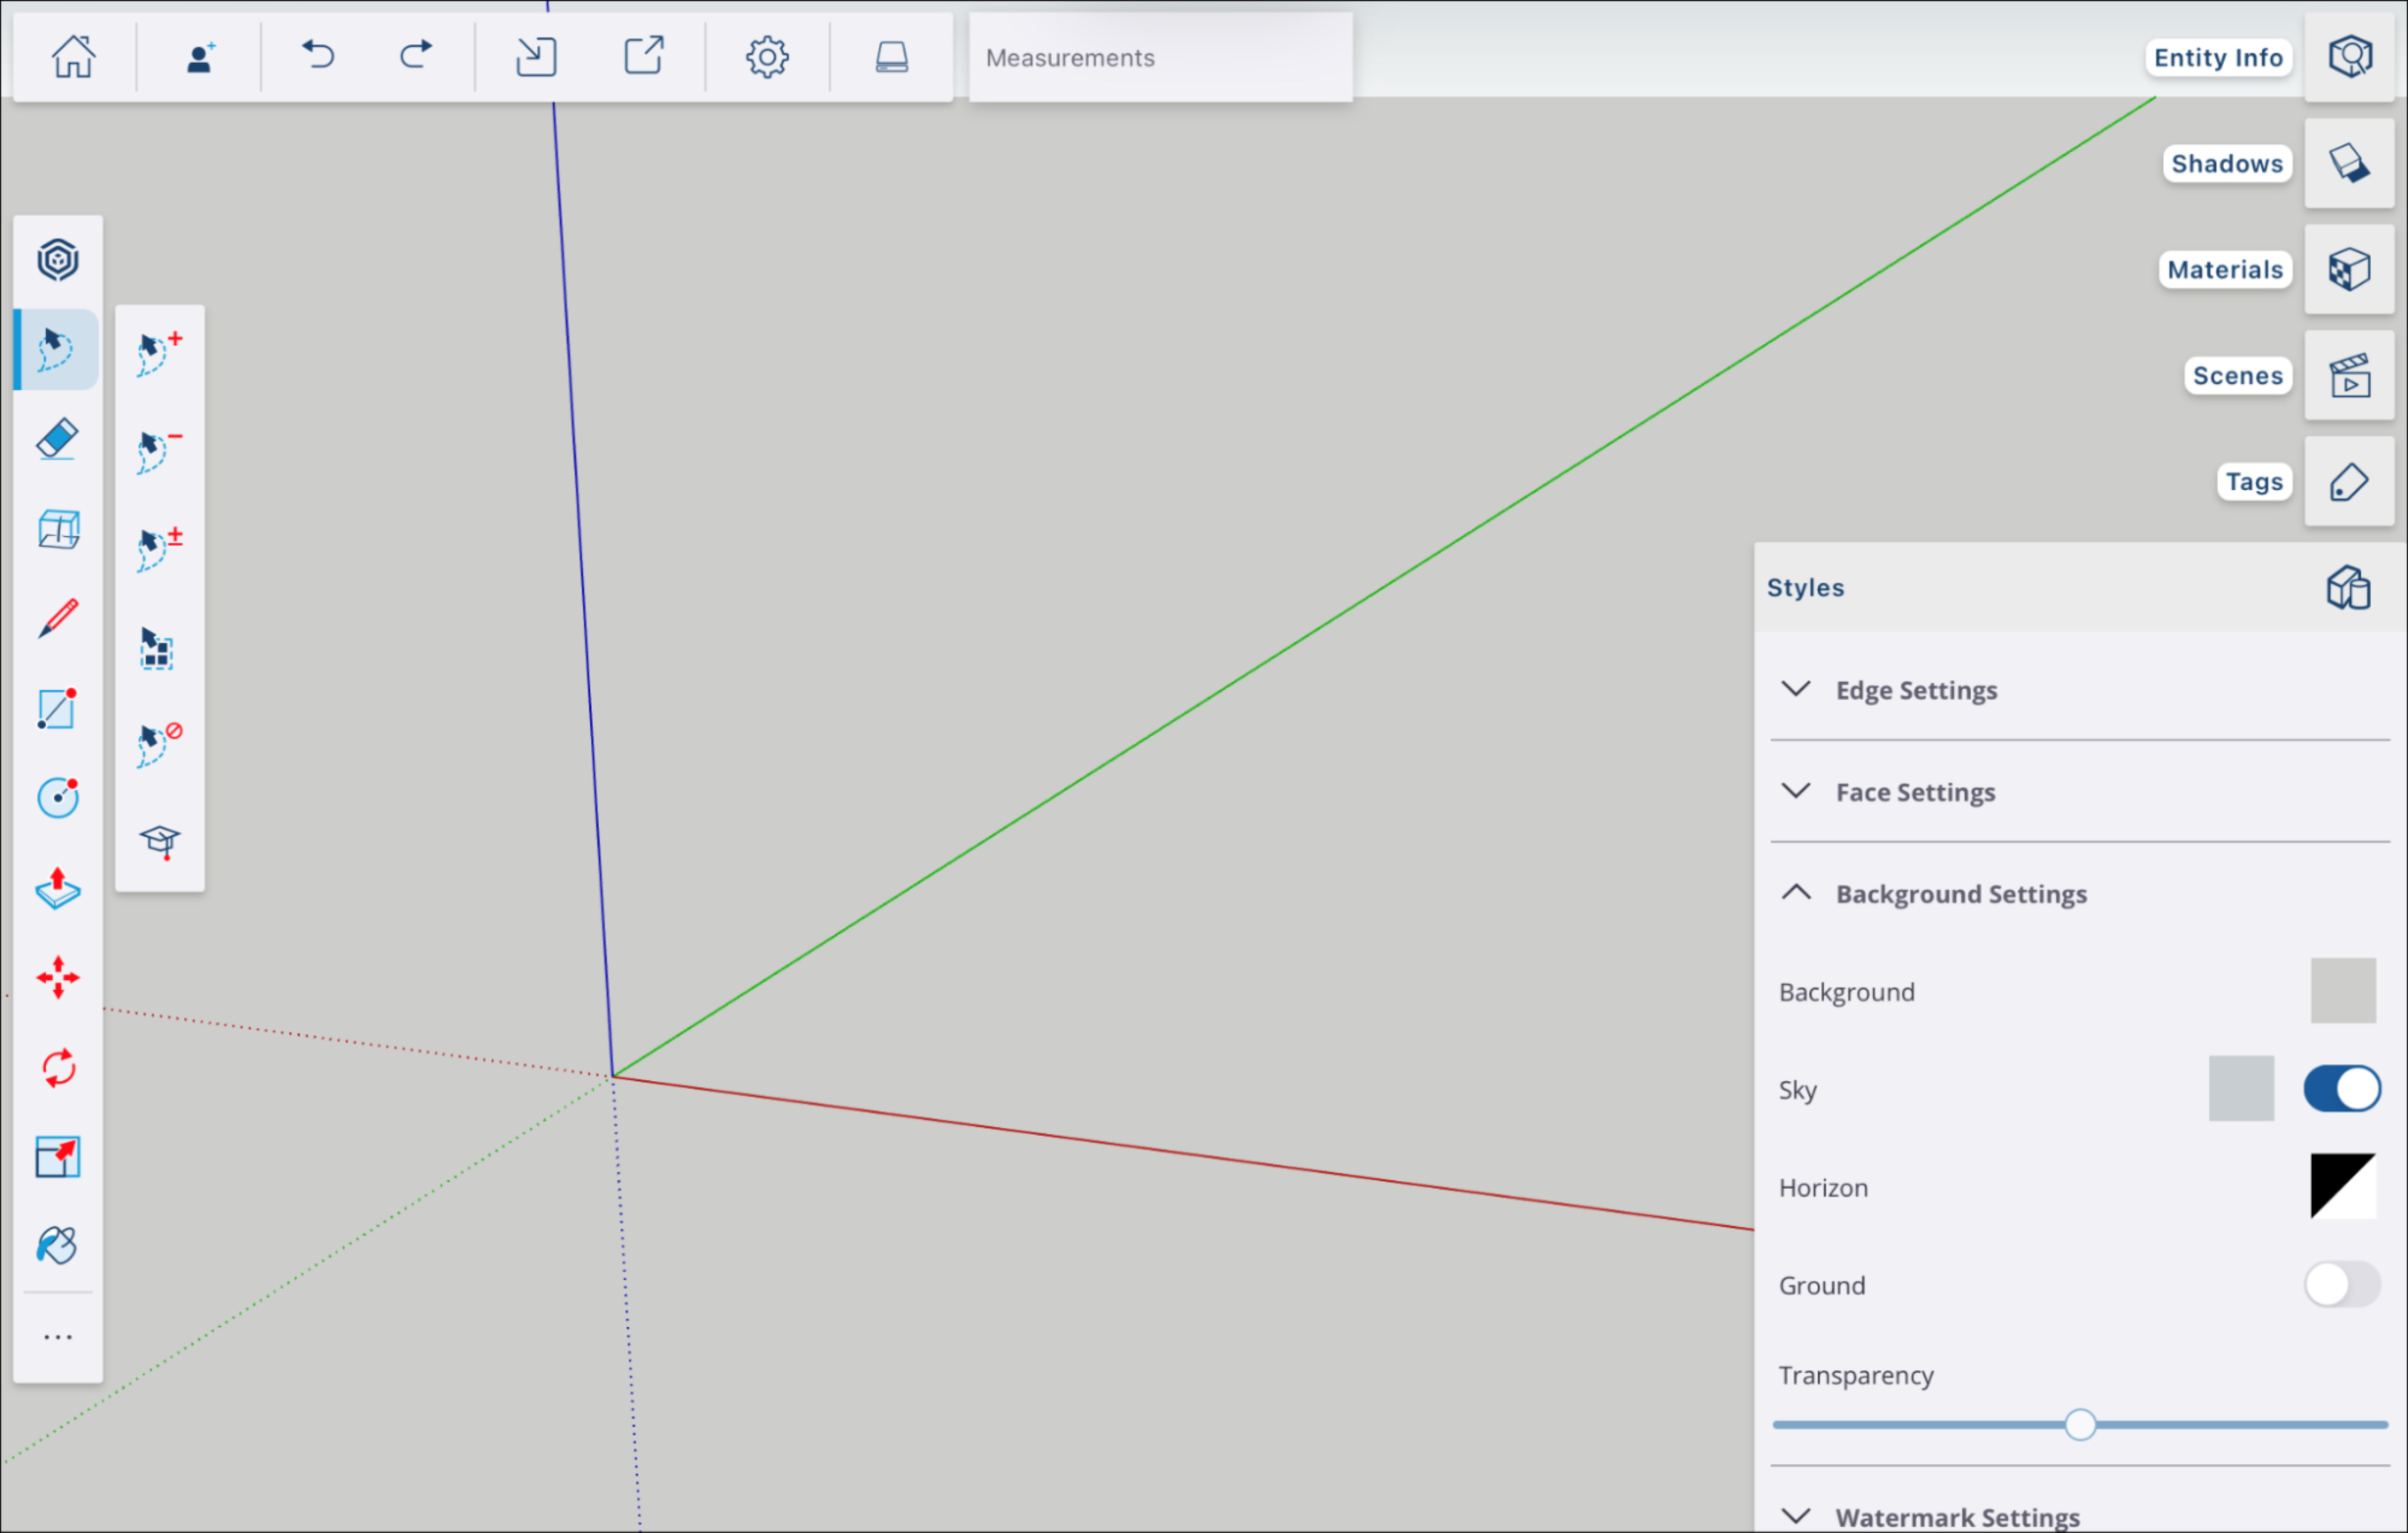This screenshot has width=2408, height=1533.
Task: Click the Undo arrow
Action: tap(318, 55)
